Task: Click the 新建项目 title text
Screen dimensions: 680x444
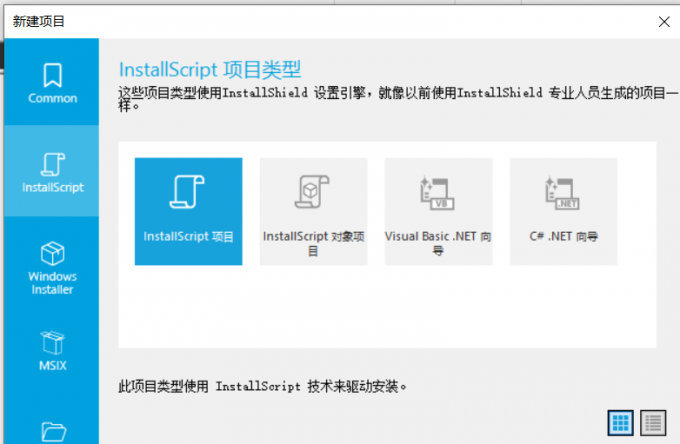Action: 38,21
